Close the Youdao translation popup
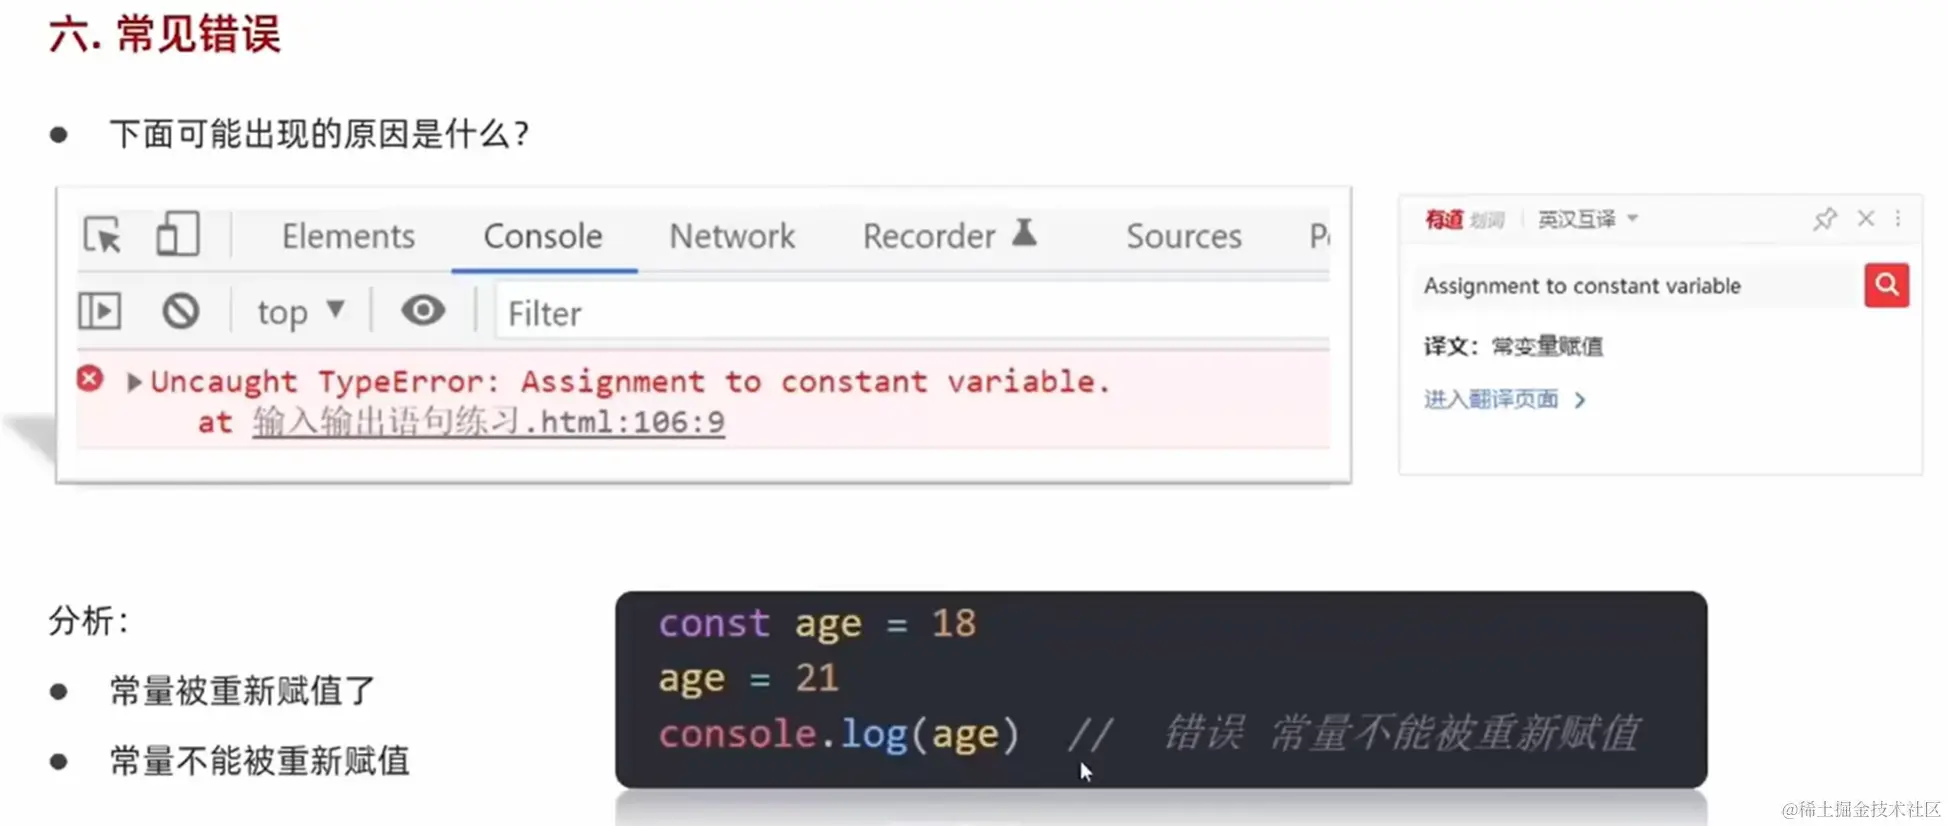This screenshot has height=826, width=1948. click(x=1865, y=218)
